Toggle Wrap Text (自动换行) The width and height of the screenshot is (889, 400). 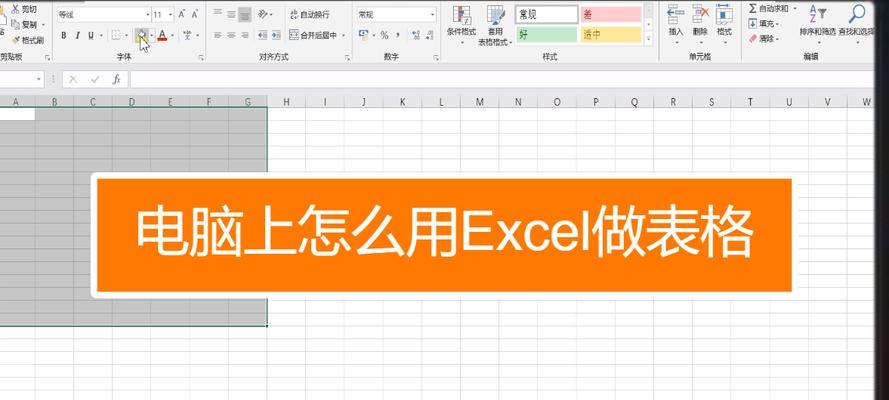coord(310,15)
